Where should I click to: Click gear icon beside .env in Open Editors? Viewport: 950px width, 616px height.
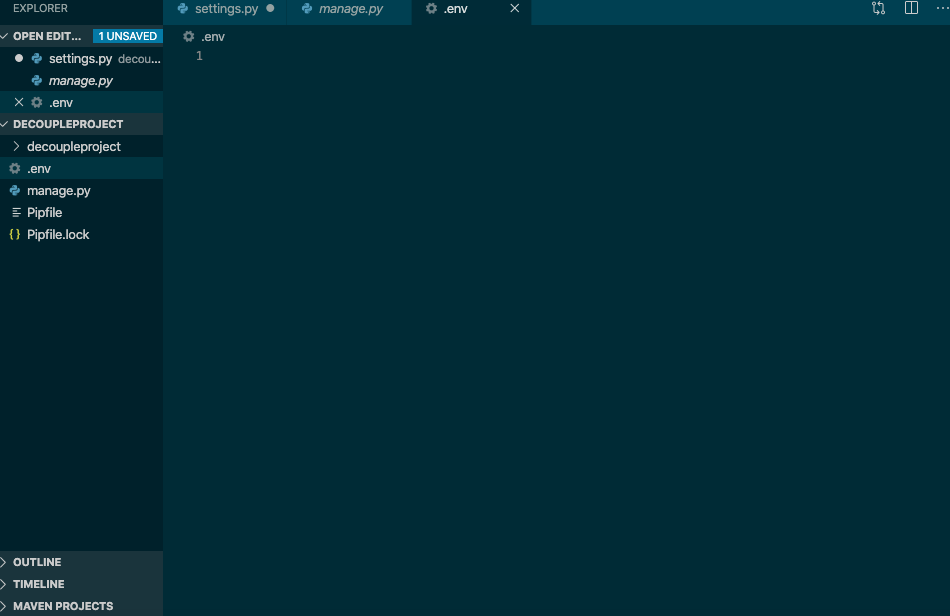(36, 102)
